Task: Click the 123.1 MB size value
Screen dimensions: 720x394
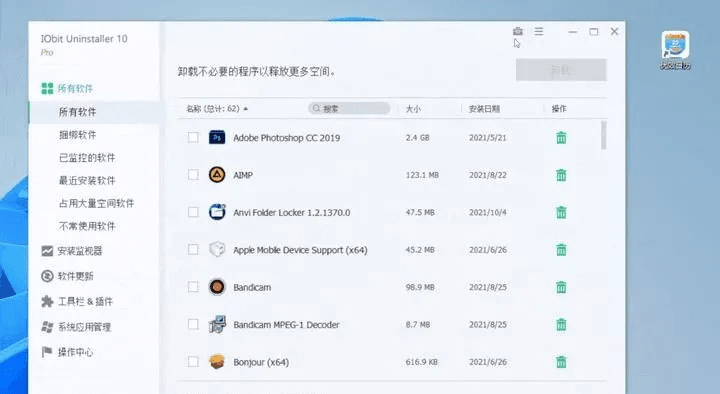Action: [x=422, y=175]
